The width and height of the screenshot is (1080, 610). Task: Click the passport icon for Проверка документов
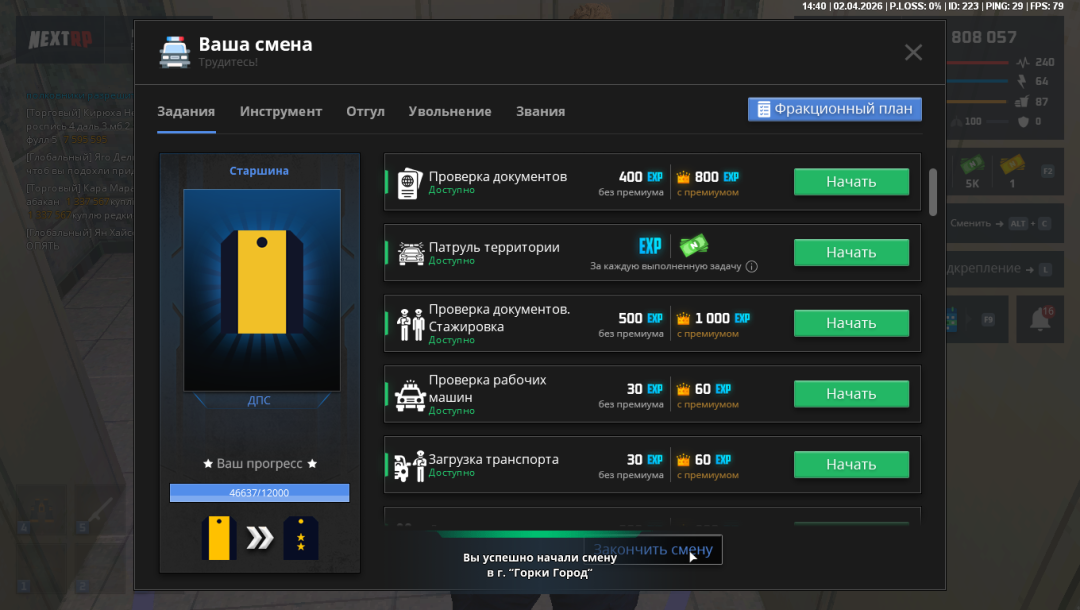tap(408, 183)
